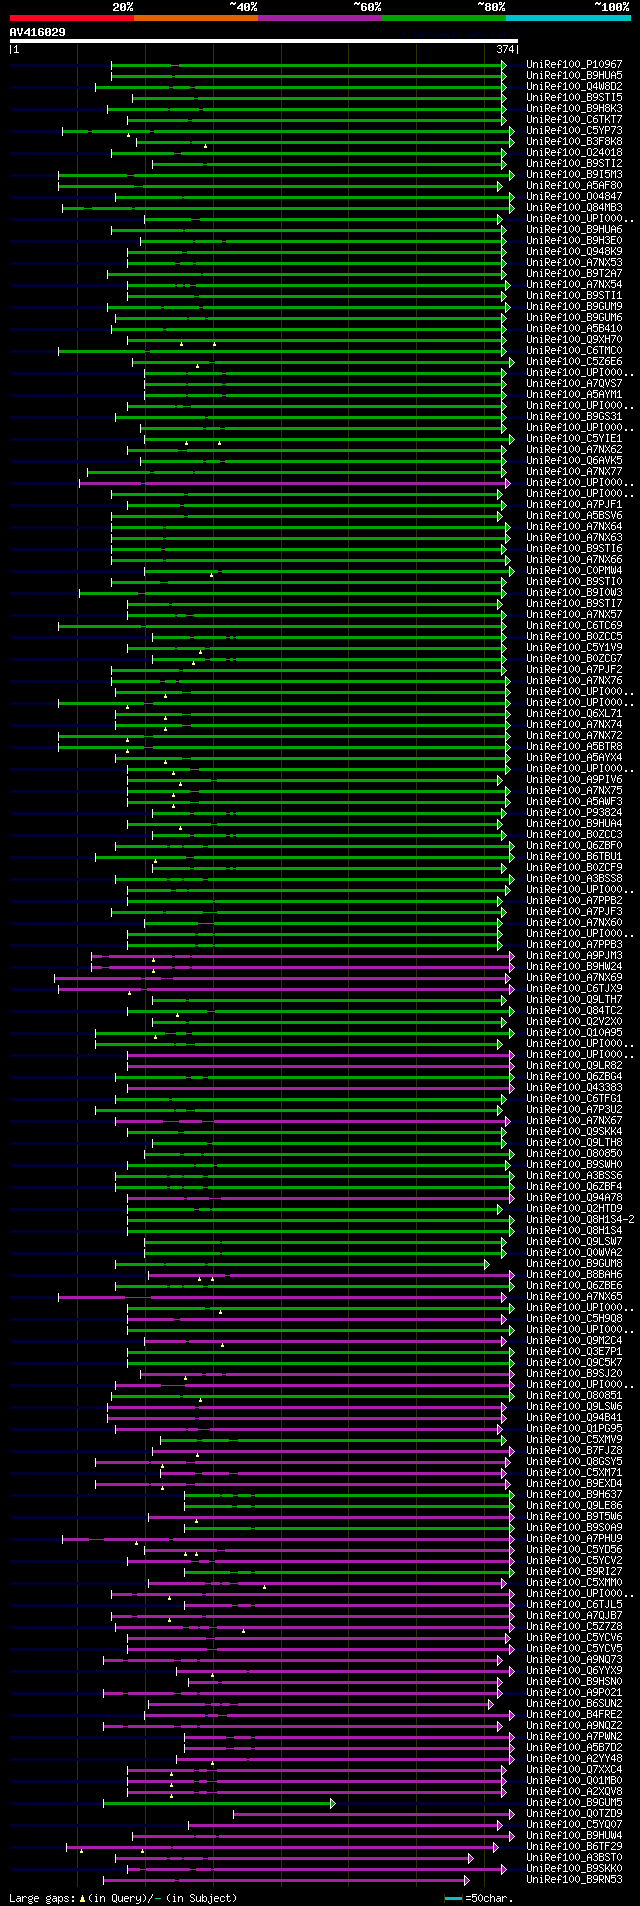Click arrowhead ending the UniRef100_A3BST0 alignment bar
640x1906 pixels.
470,1857
